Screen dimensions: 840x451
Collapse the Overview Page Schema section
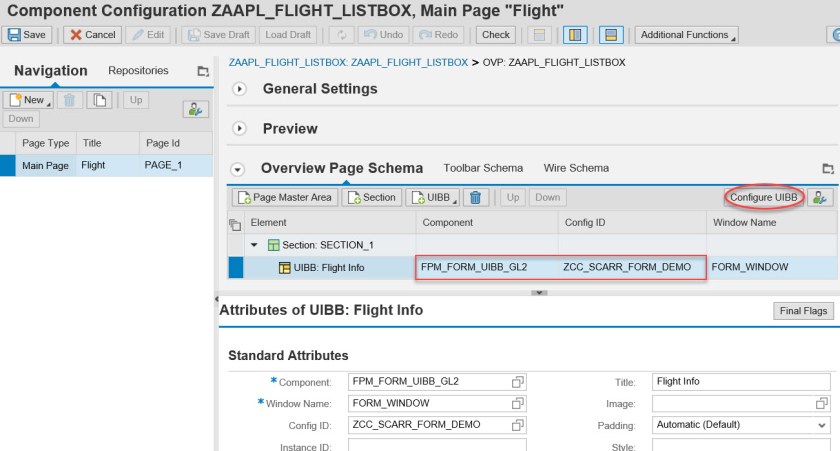coord(237,169)
